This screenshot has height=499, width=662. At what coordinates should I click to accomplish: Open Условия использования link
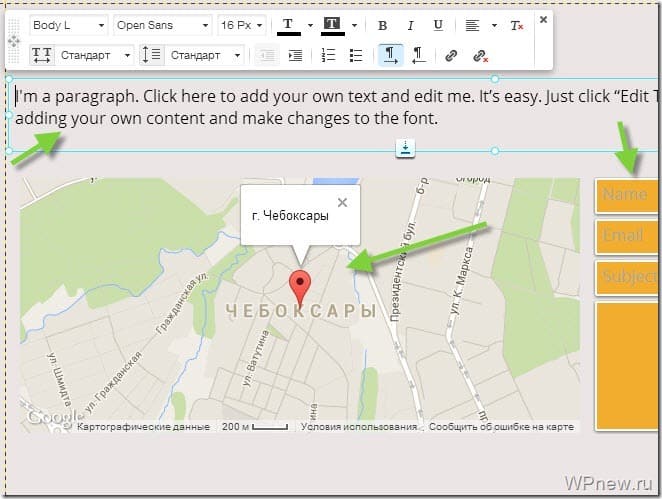click(x=358, y=427)
